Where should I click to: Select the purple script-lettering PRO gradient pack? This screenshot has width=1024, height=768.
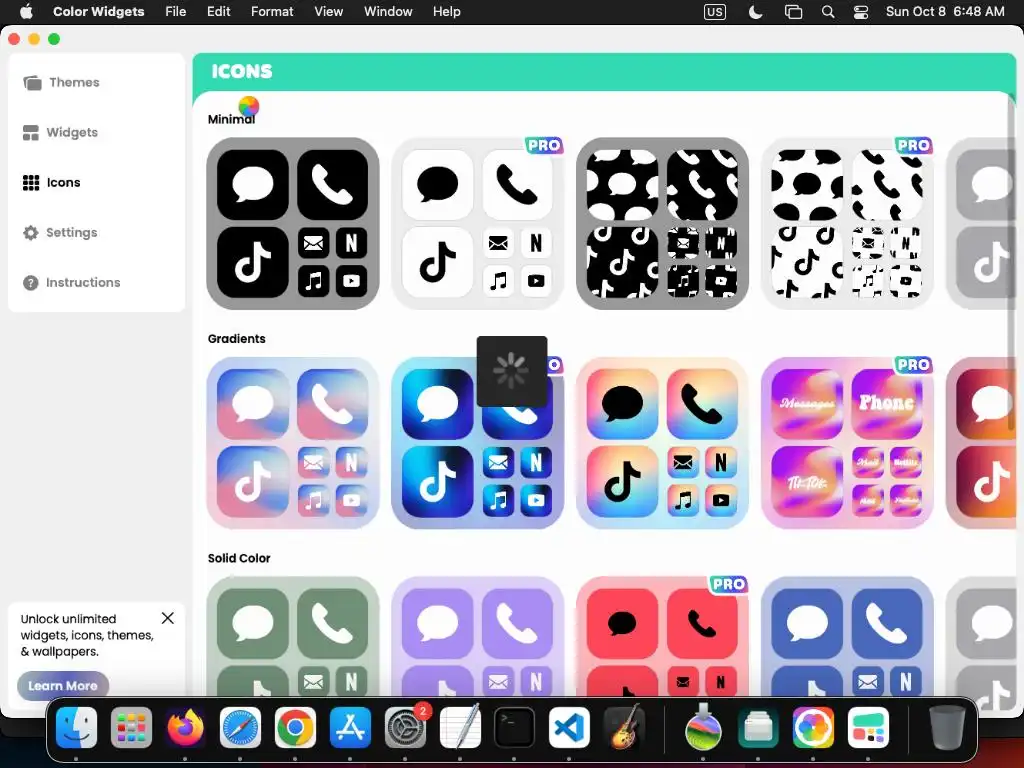coord(847,443)
